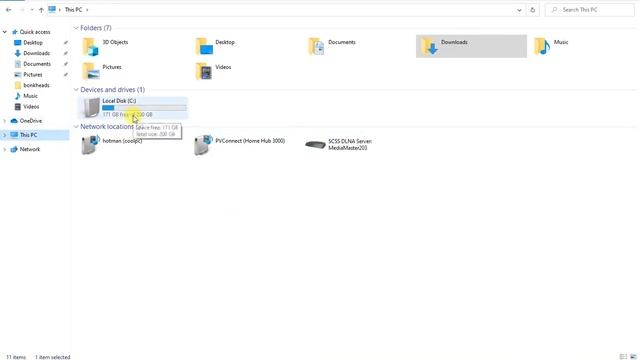Open Downloads under Quick access
Viewport: 640px width, 360px height.
click(x=36, y=53)
